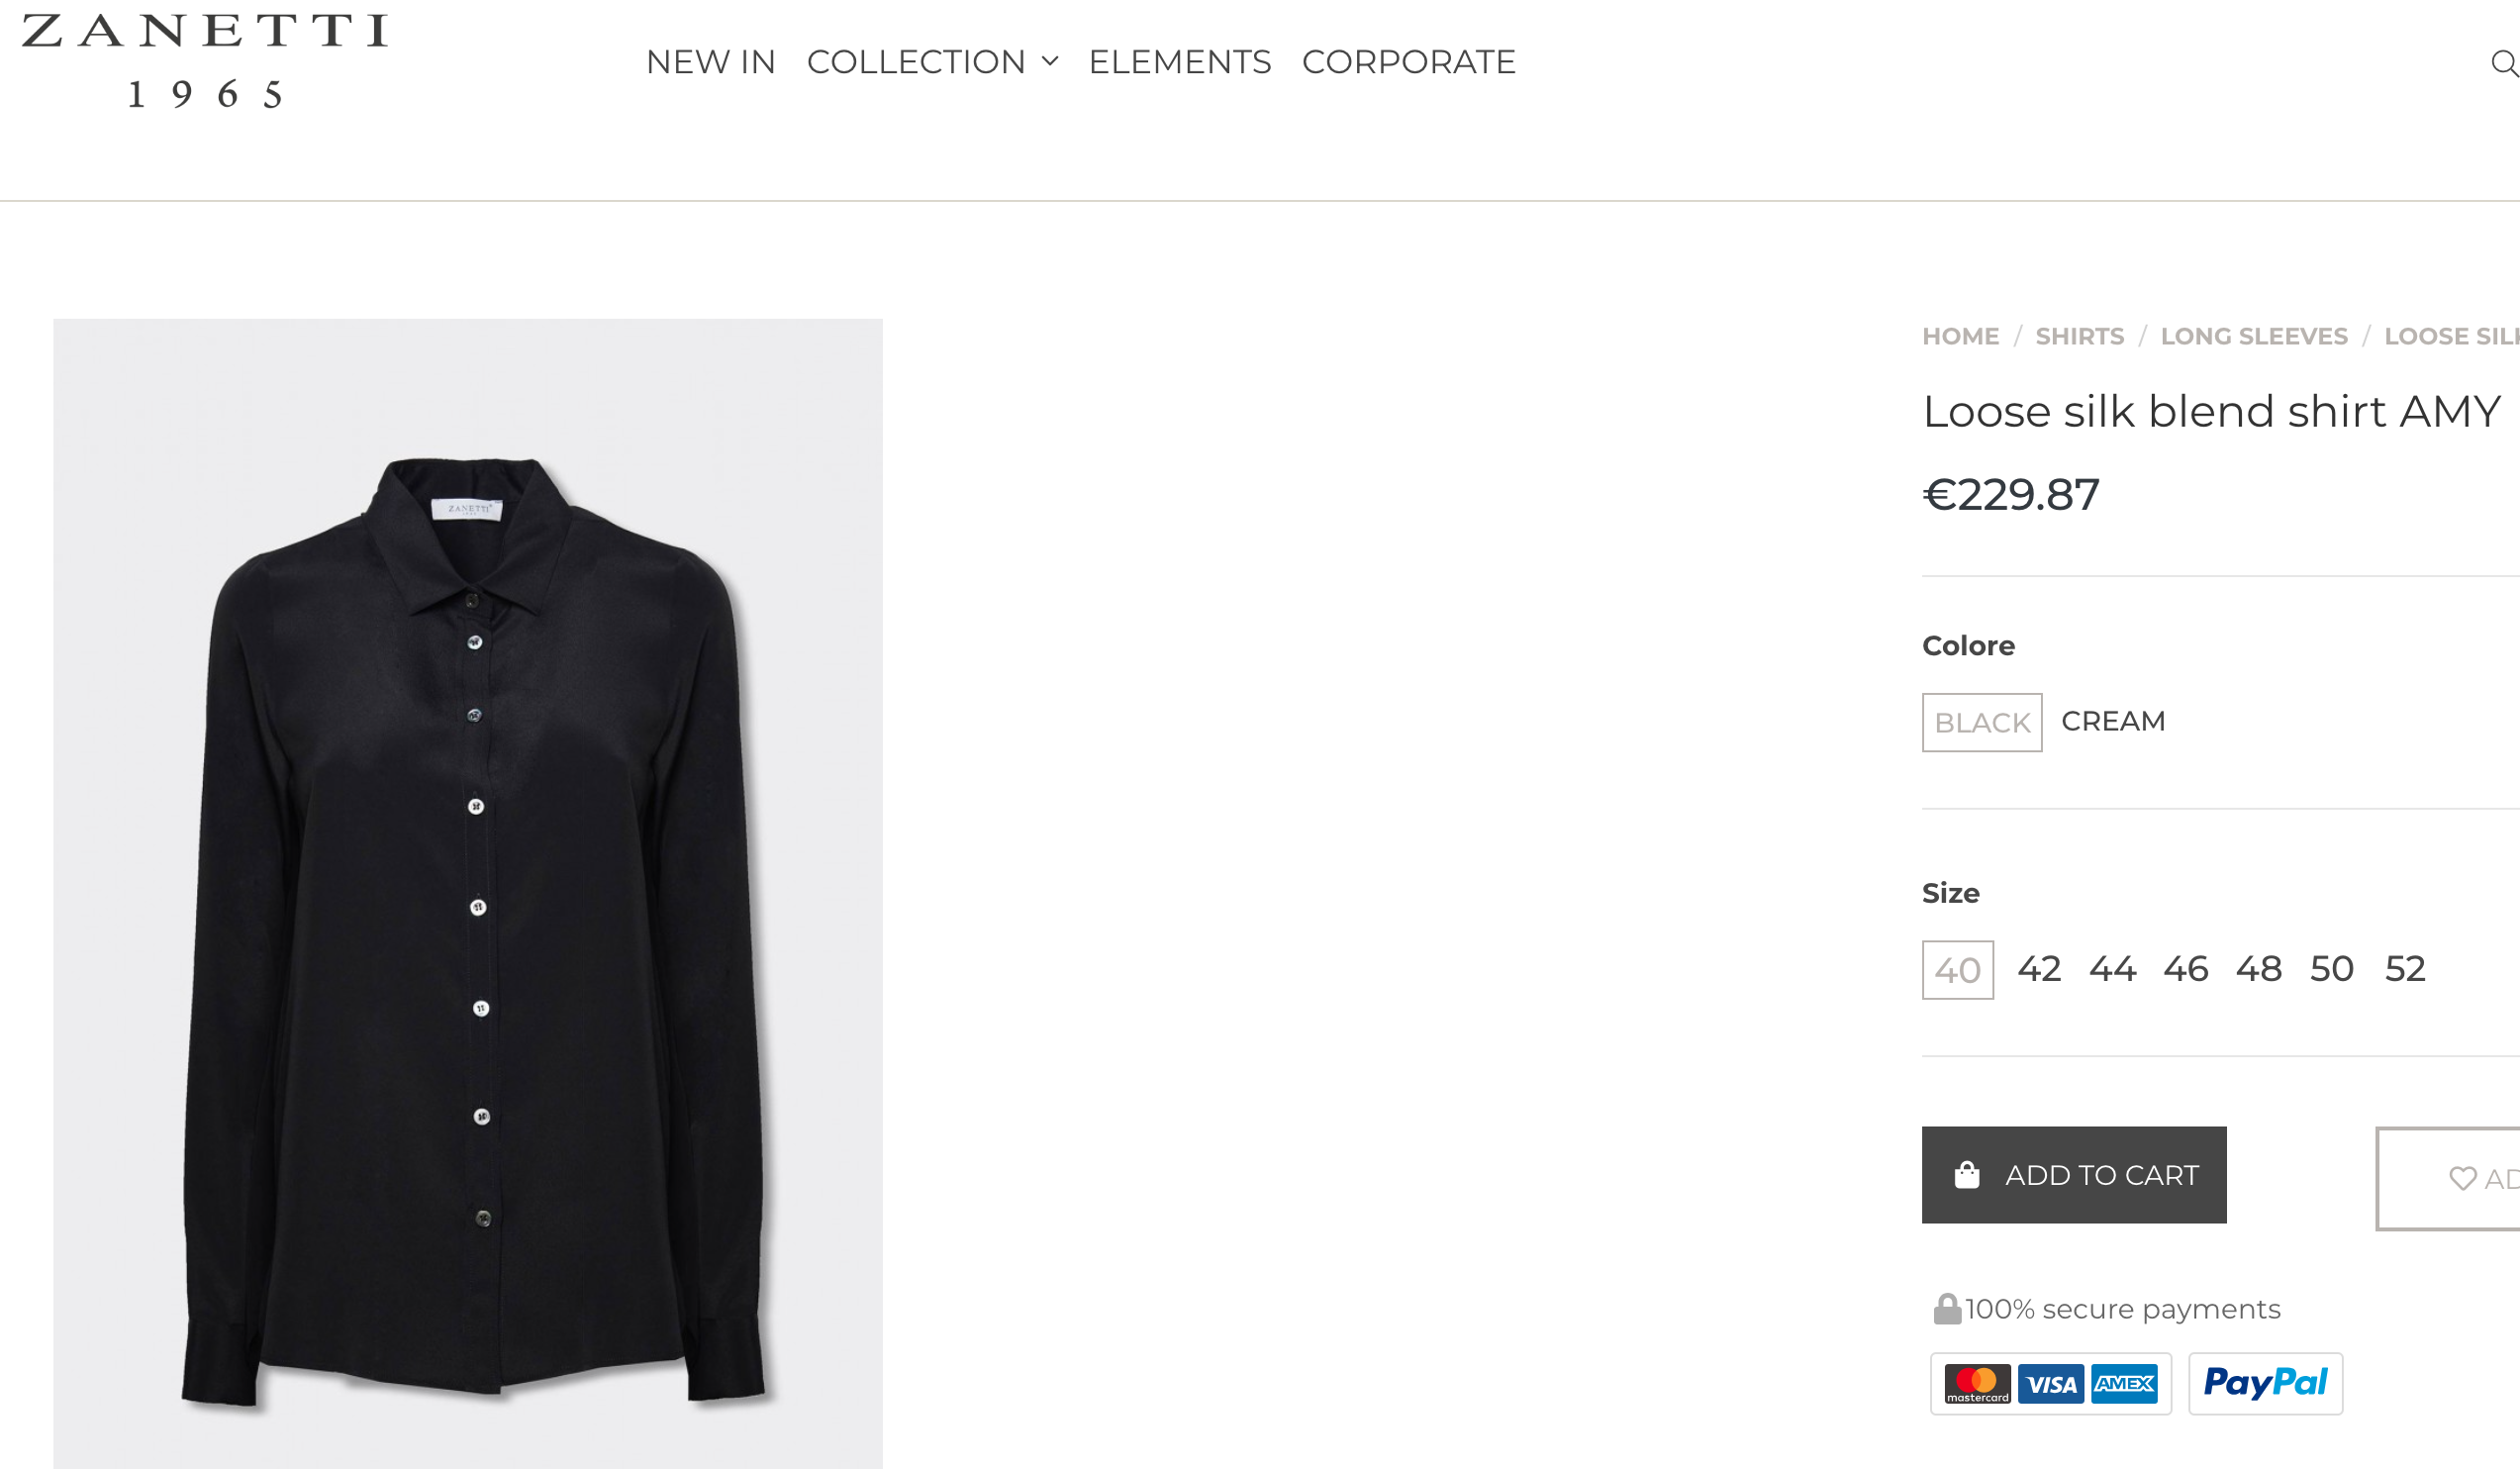The height and width of the screenshot is (1469, 2520).
Task: Open the NEW IN menu item
Action: 710,62
